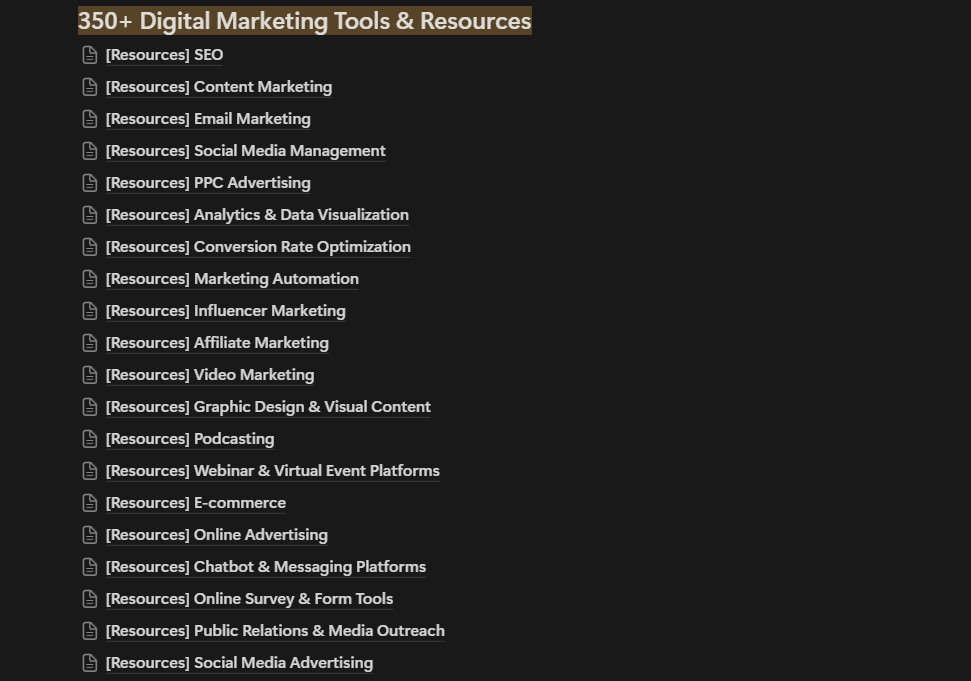Open [Resources] Analytics & Data Visualization link
971x681 pixels.
[257, 215]
